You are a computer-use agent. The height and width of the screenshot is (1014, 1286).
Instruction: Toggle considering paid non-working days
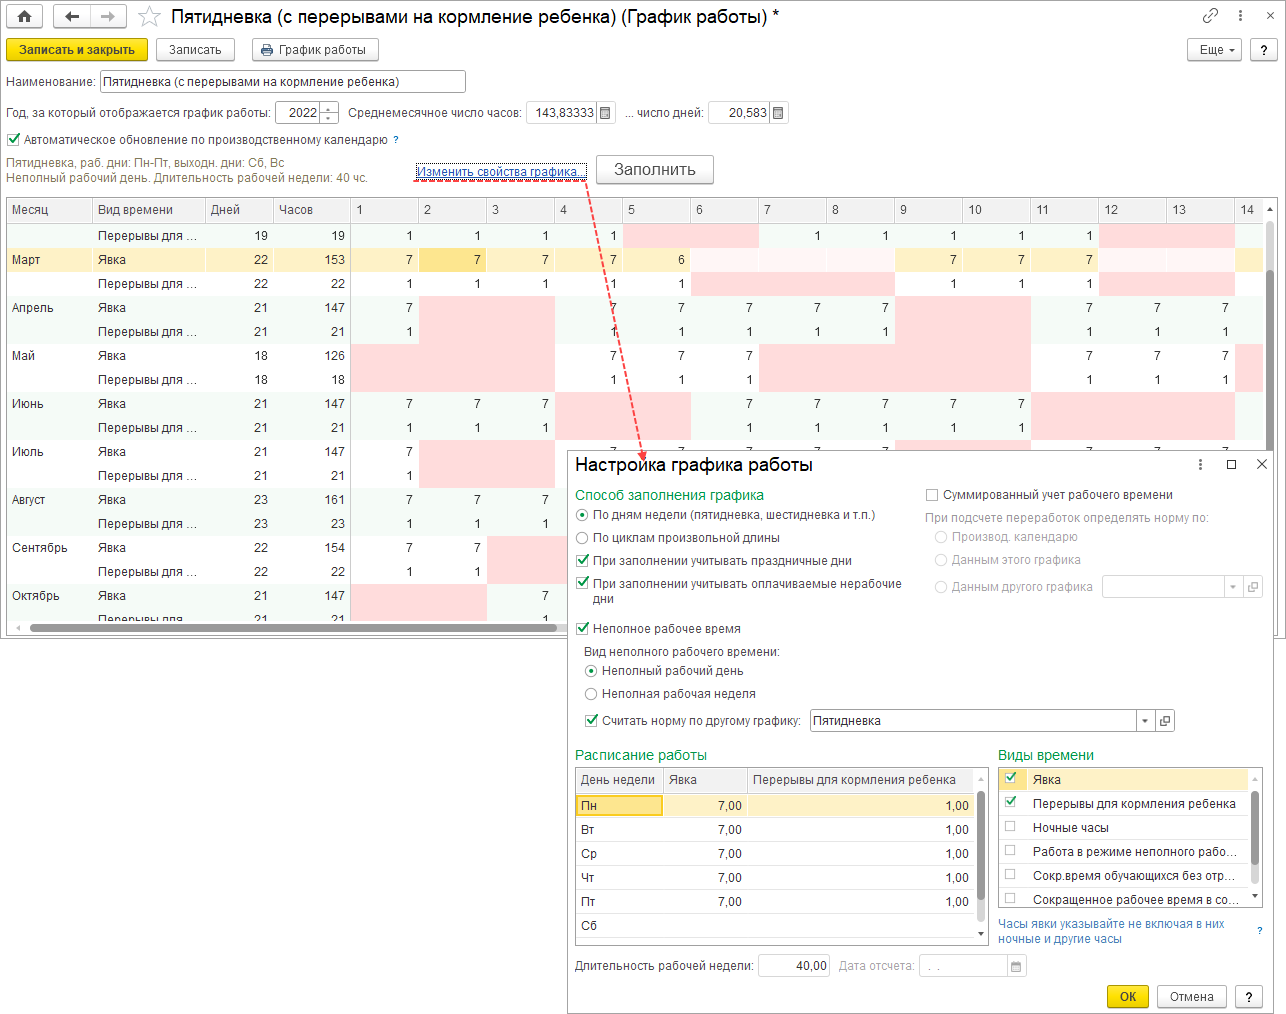click(583, 583)
